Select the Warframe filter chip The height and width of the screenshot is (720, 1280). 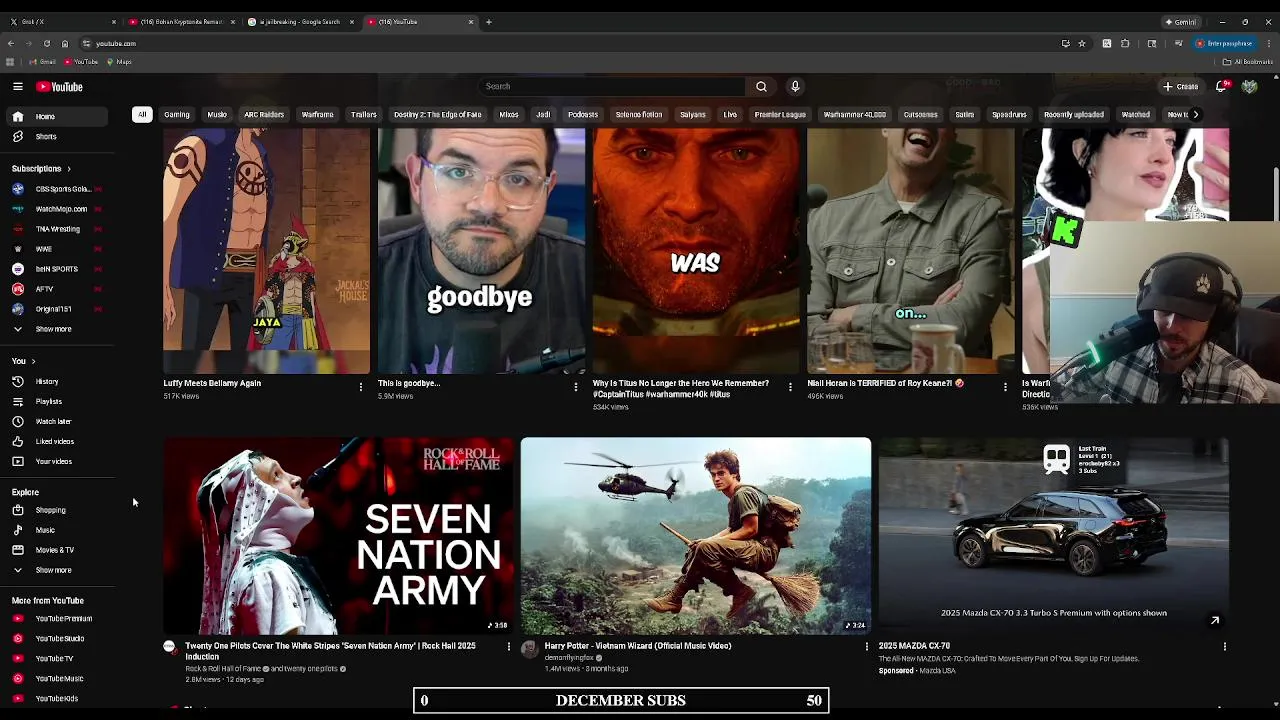click(318, 114)
